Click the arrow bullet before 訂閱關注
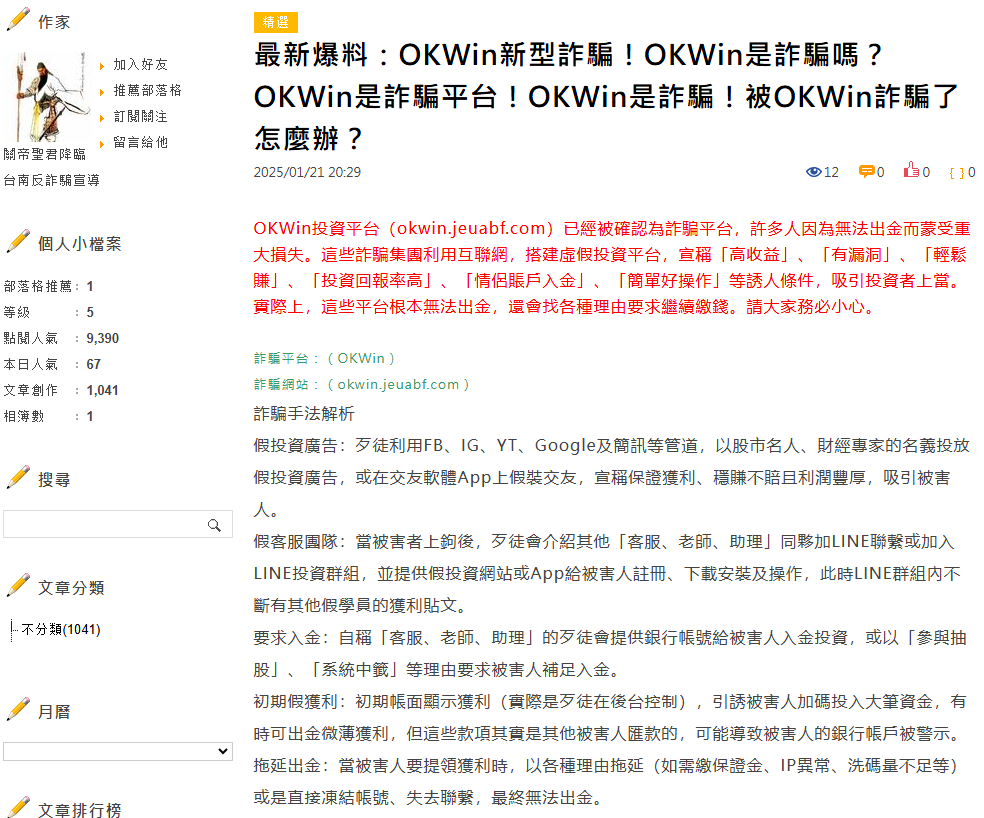 click(102, 118)
